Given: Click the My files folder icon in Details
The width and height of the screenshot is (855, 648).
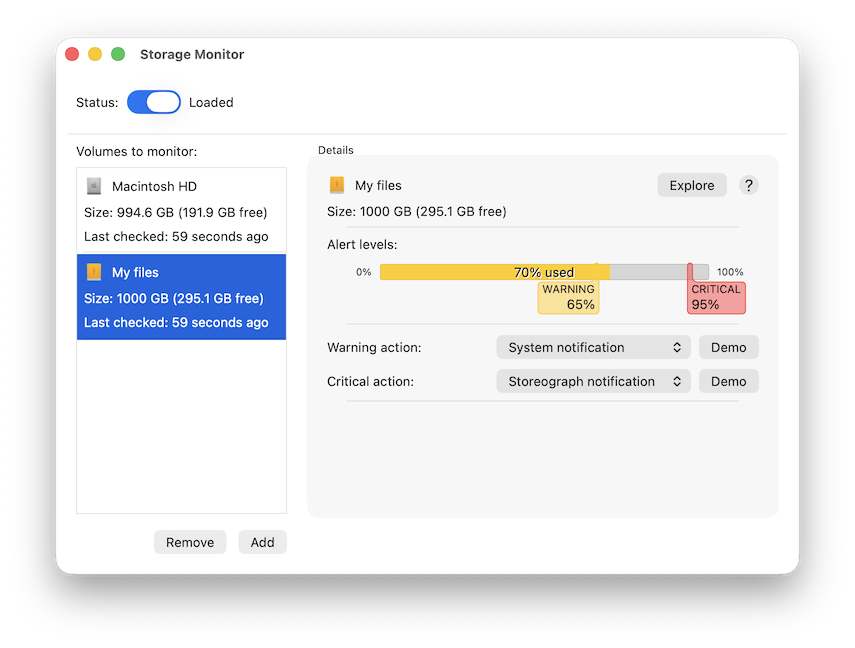Looking at the screenshot, I should (336, 185).
